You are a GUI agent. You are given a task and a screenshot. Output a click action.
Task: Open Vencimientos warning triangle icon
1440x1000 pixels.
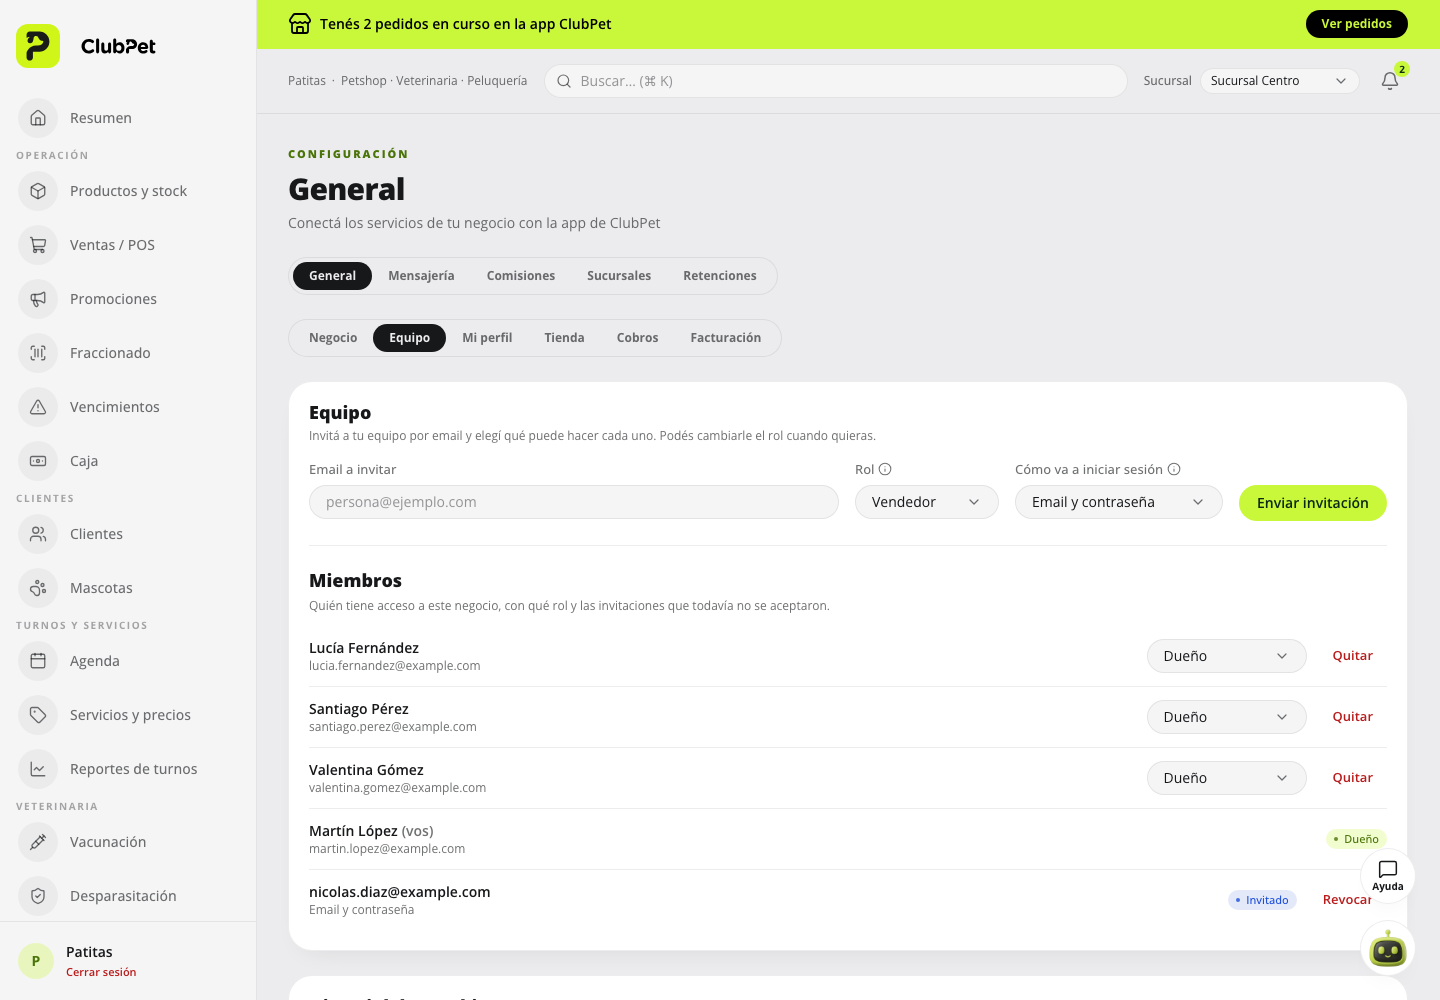(38, 407)
